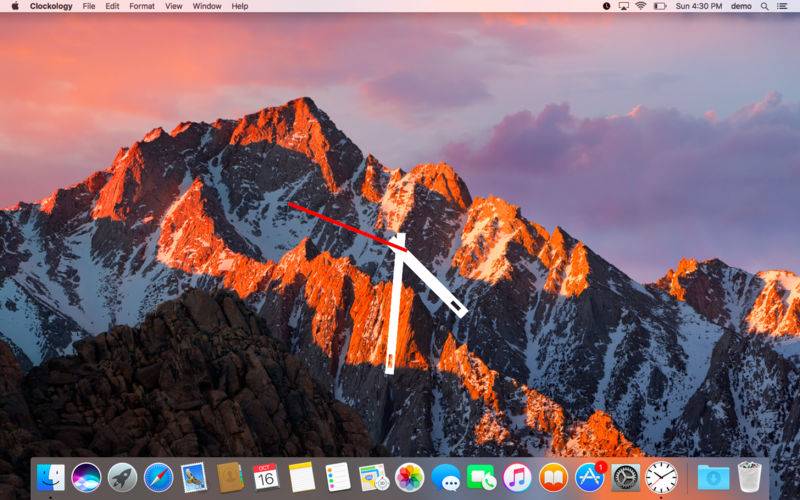
Task: Open Maps from the Dock
Action: point(373,478)
